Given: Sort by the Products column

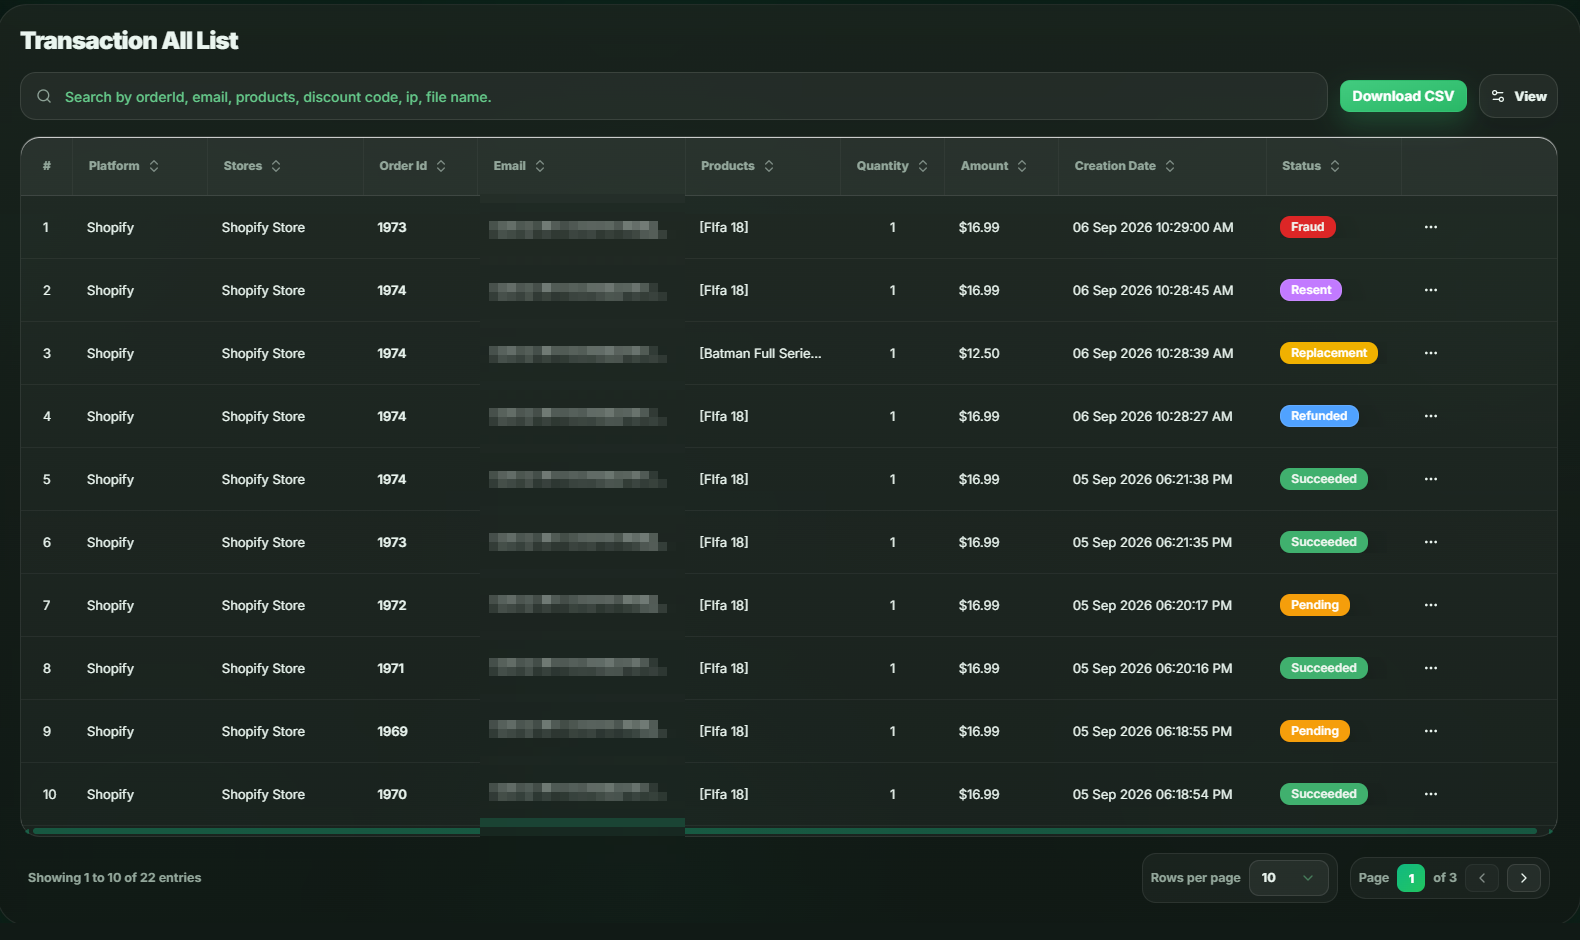Looking at the screenshot, I should [738, 166].
